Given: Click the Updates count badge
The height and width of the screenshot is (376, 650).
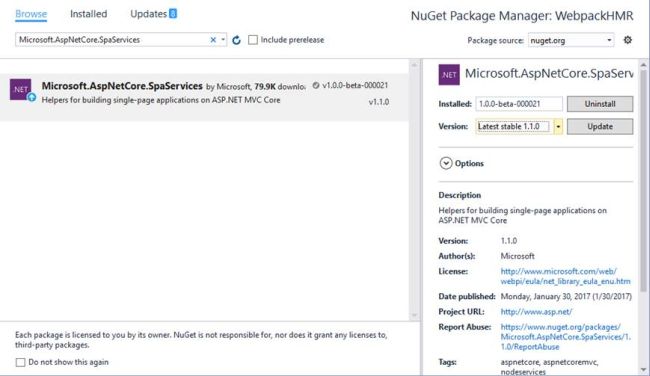Looking at the screenshot, I should (173, 14).
